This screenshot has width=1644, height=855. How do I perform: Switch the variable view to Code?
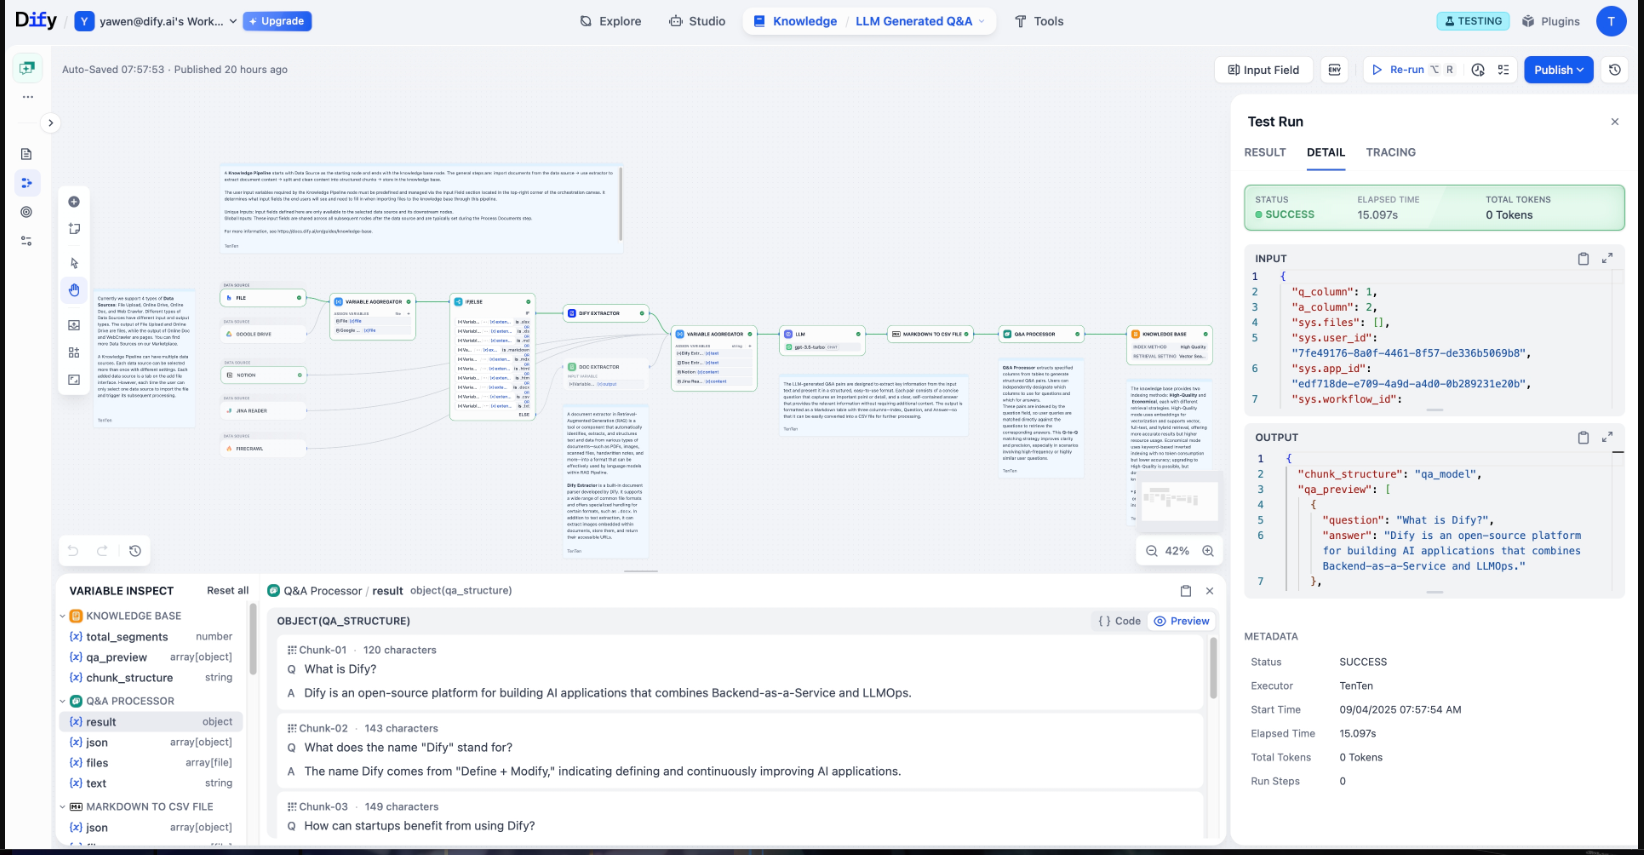(x=1119, y=621)
